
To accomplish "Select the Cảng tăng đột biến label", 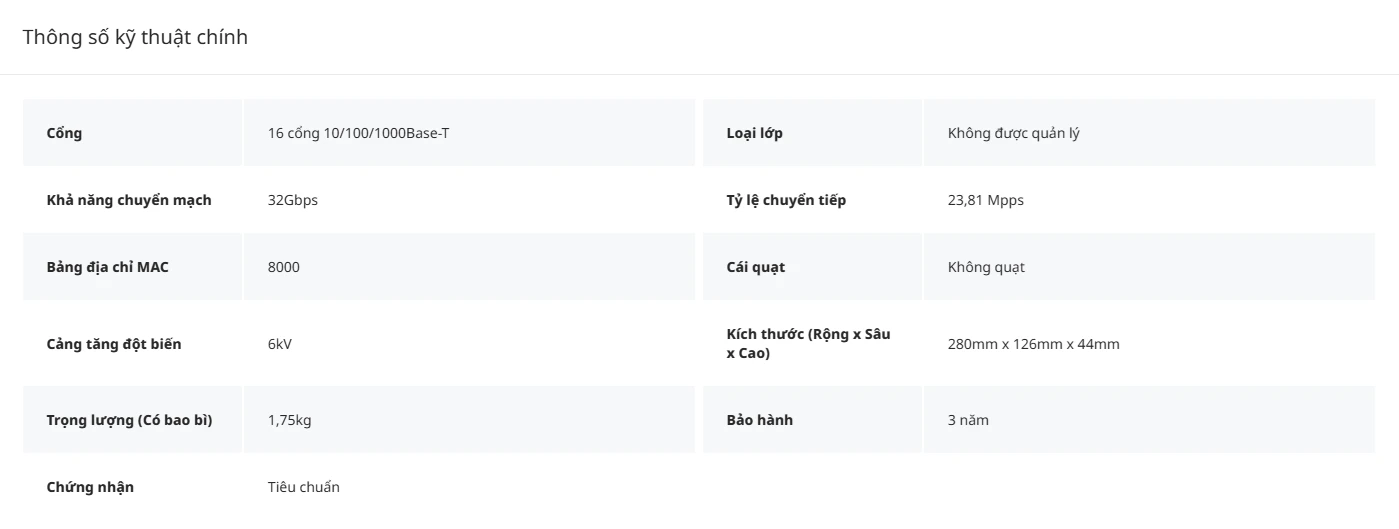I will (x=114, y=344).
